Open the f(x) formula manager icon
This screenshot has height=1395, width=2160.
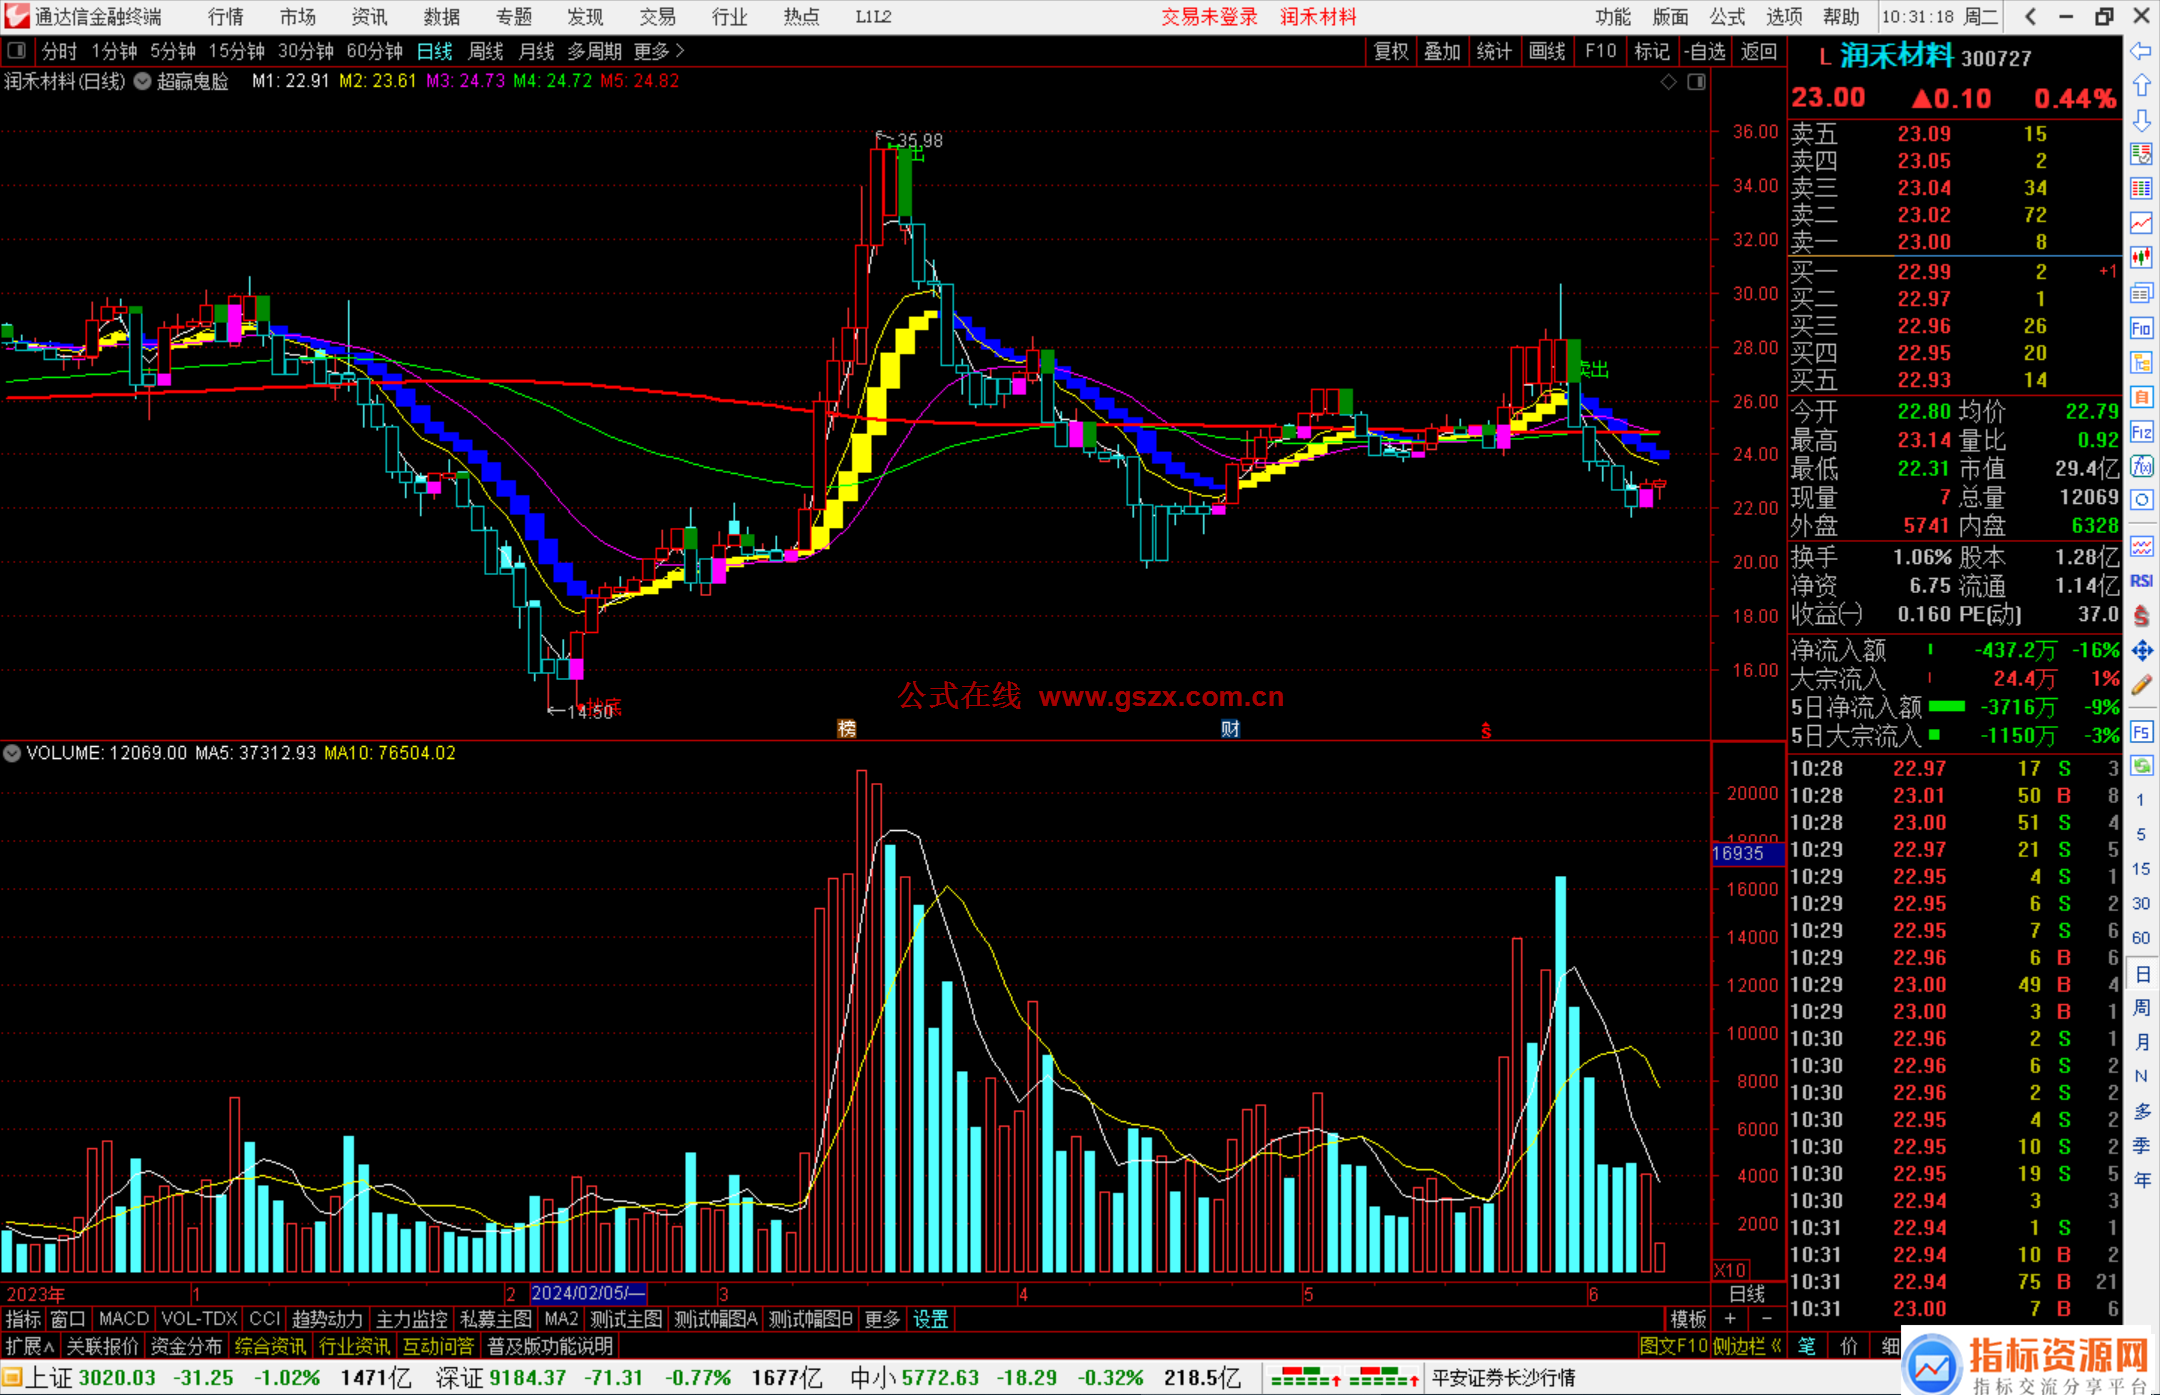2141,466
